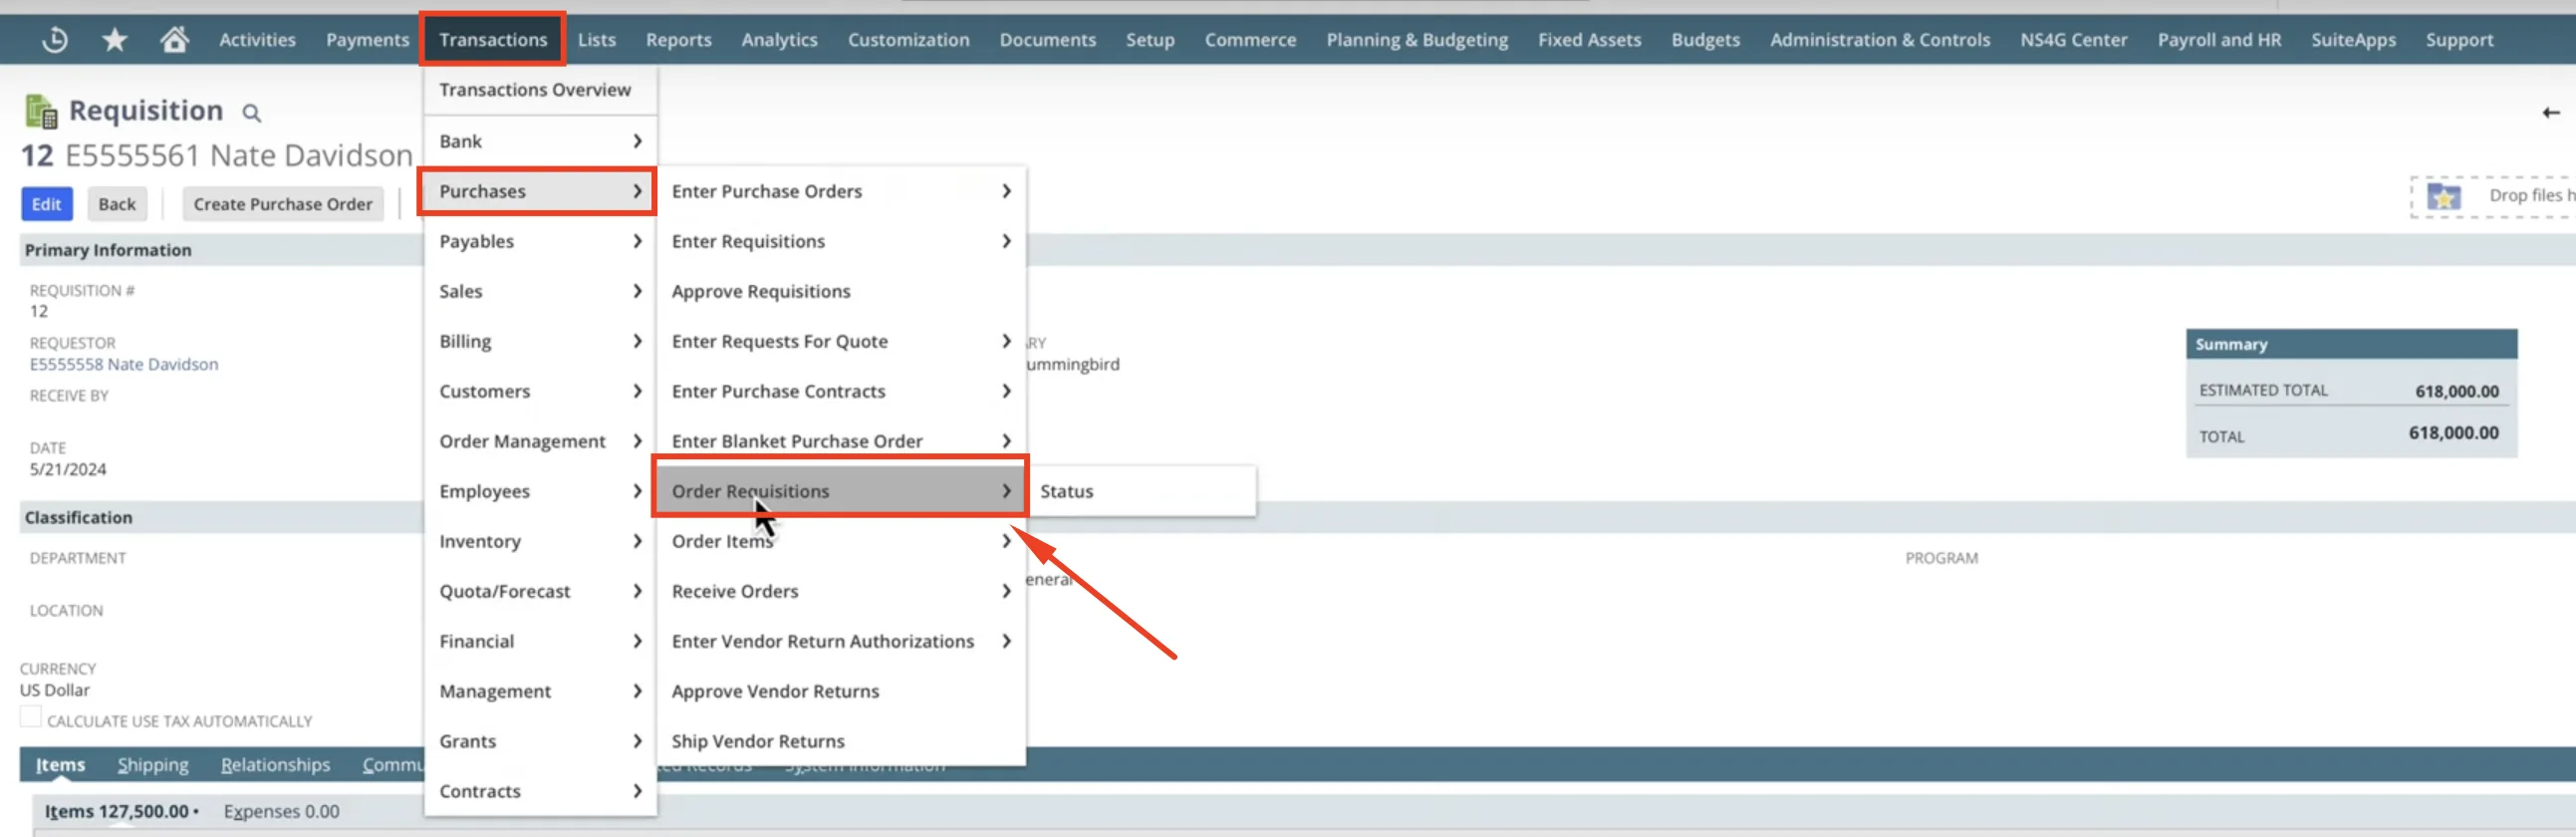This screenshot has height=837, width=2576.
Task: Click the back arrow icon at top right
Action: click(x=2550, y=113)
